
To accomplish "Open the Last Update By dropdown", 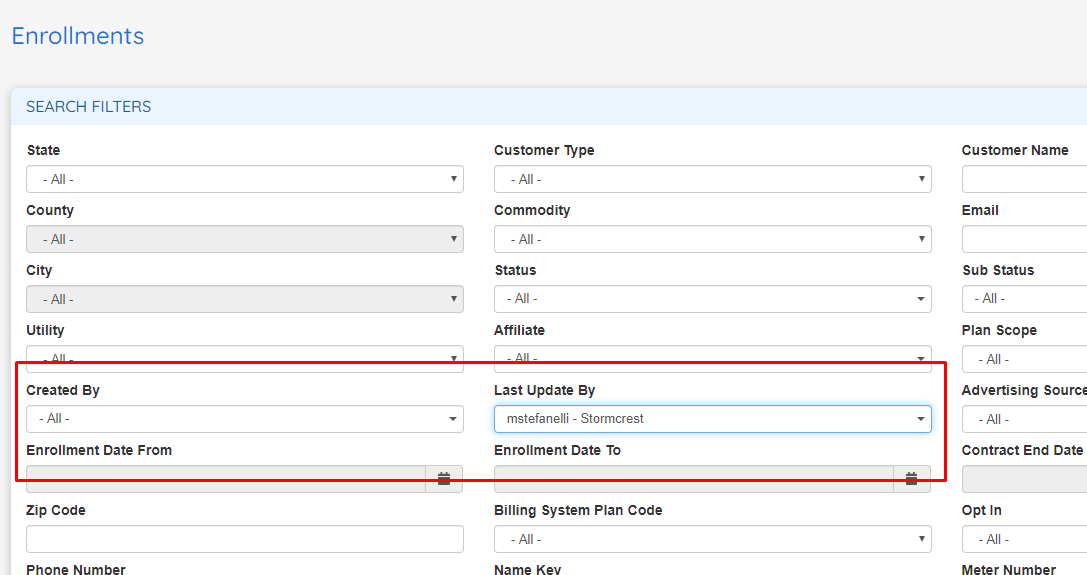I will pos(713,419).
